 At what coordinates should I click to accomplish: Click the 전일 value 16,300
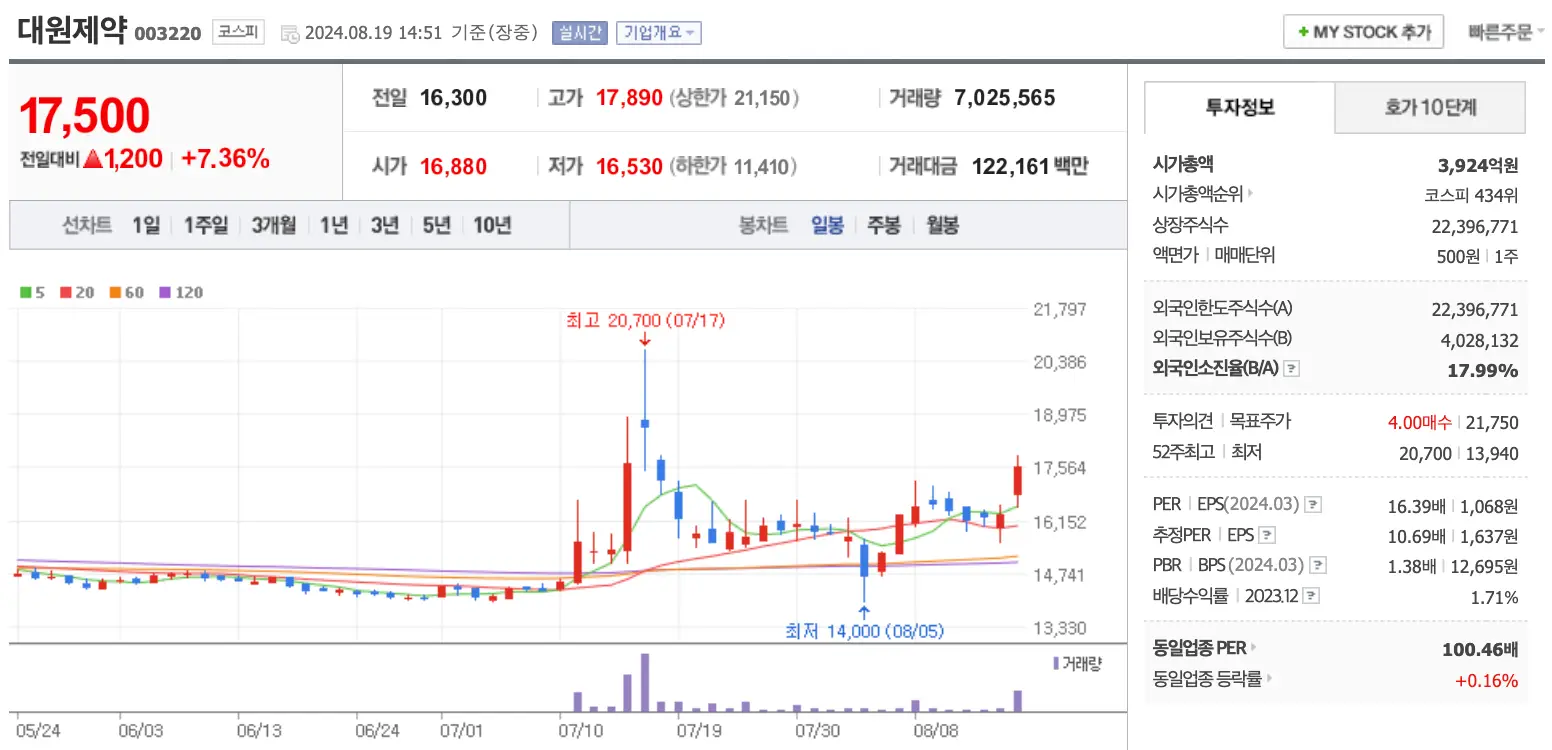pos(453,98)
